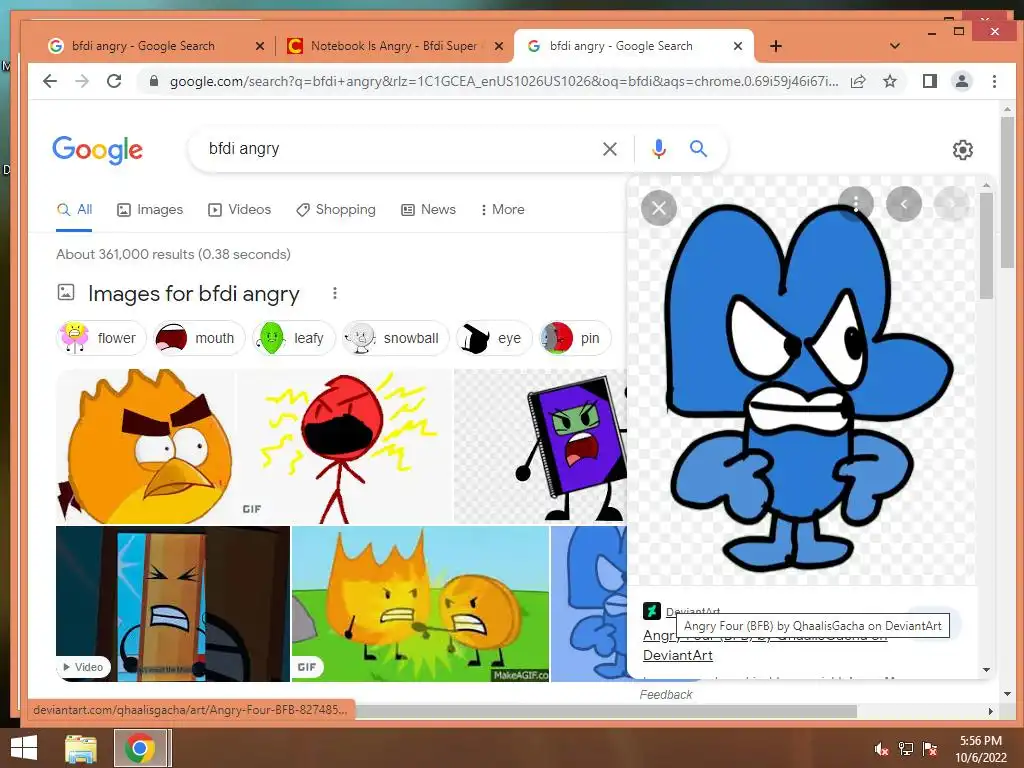Open the Chrome side panel icon

[929, 81]
